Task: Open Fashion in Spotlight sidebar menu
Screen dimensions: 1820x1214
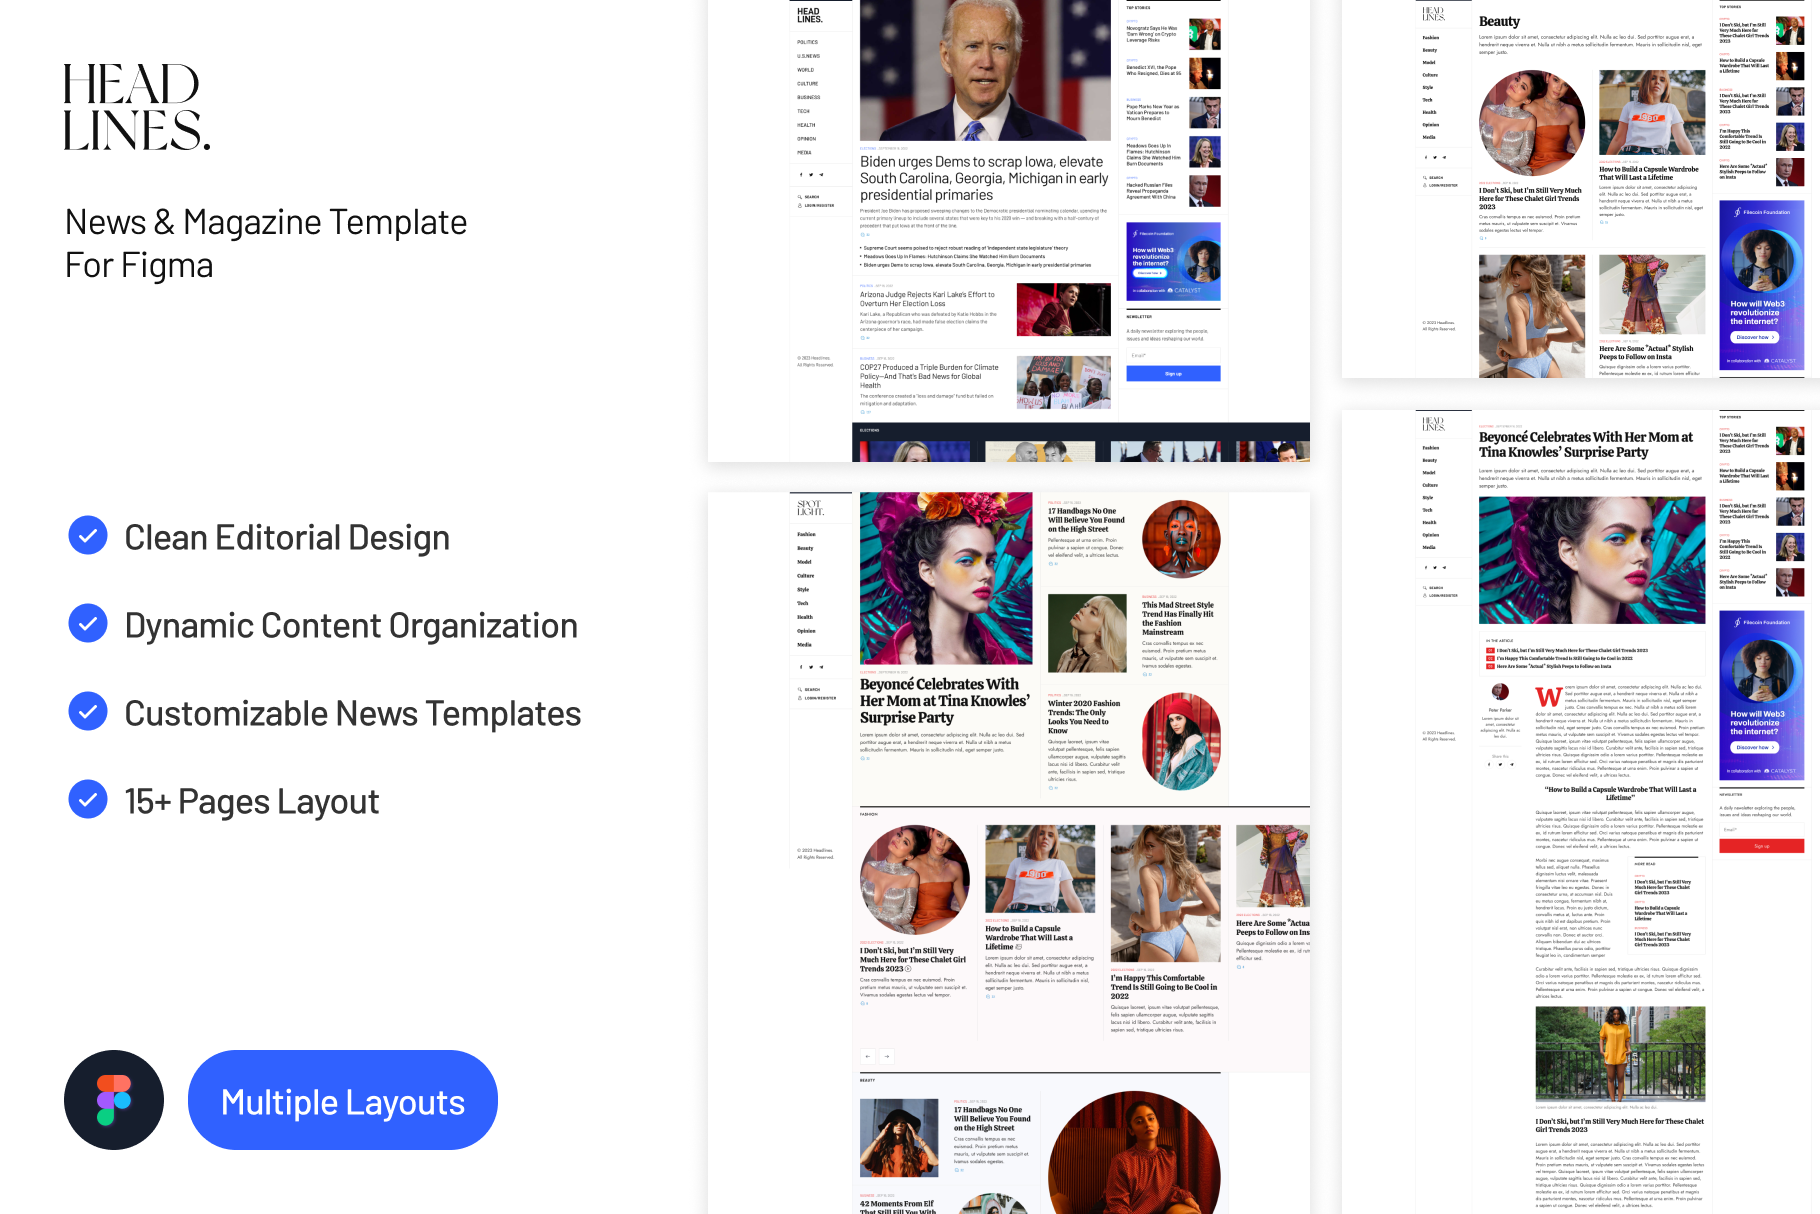Action: coord(806,534)
